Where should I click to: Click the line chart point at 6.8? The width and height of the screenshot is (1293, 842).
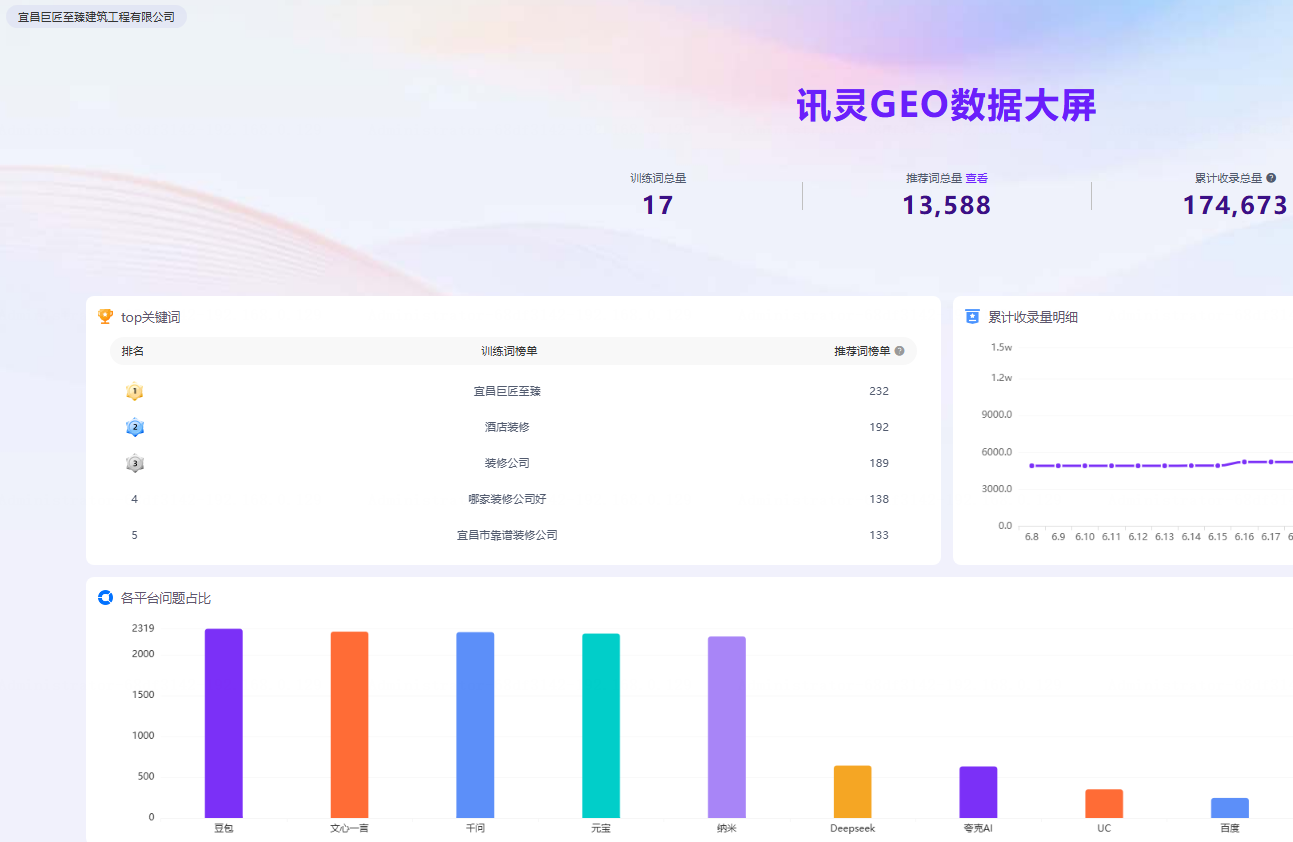[x=1032, y=465]
